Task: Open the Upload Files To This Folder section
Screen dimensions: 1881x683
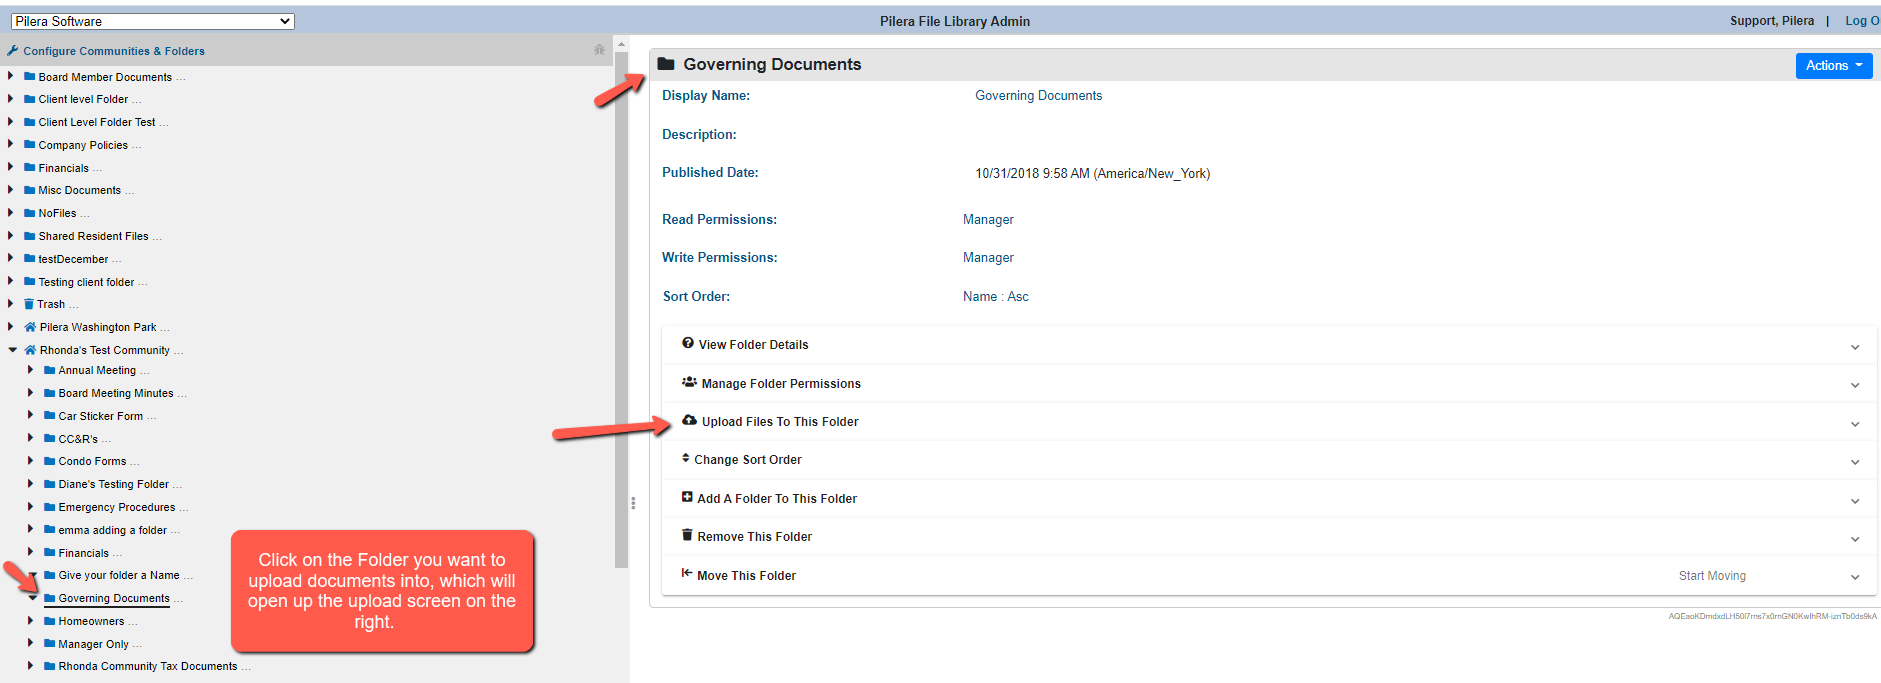Action: (1269, 422)
